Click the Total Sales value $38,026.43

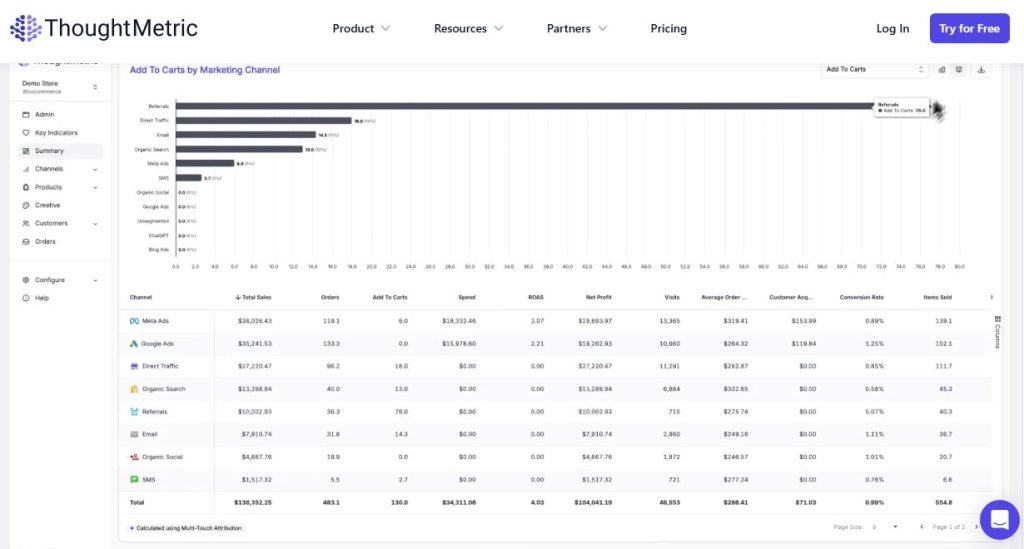(255, 321)
